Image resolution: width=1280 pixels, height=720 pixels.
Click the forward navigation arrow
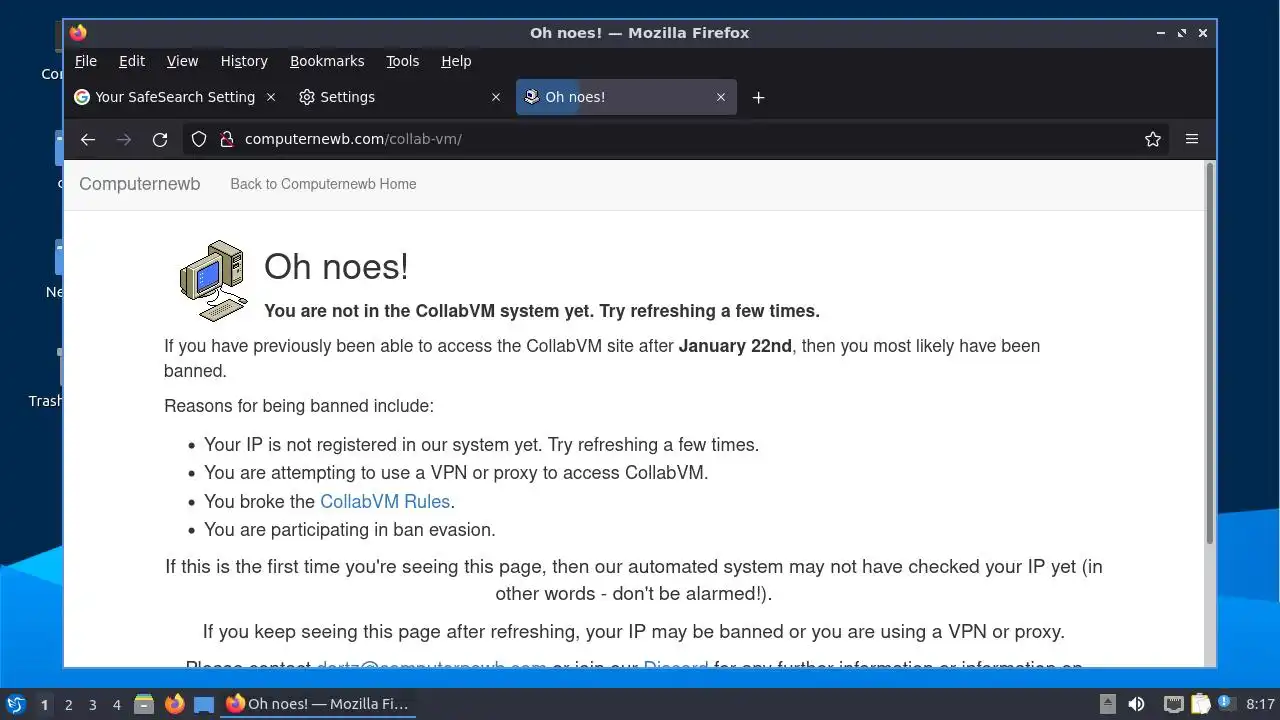[x=124, y=140]
